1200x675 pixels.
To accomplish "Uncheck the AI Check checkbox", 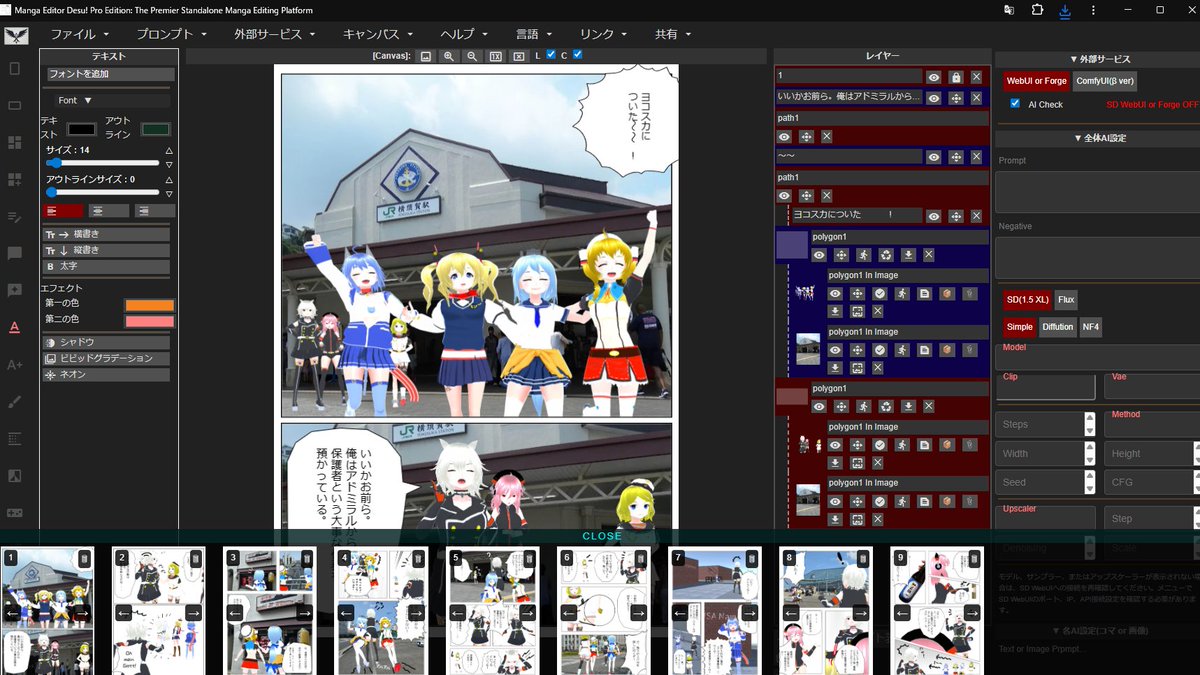I will pyautogui.click(x=1015, y=103).
